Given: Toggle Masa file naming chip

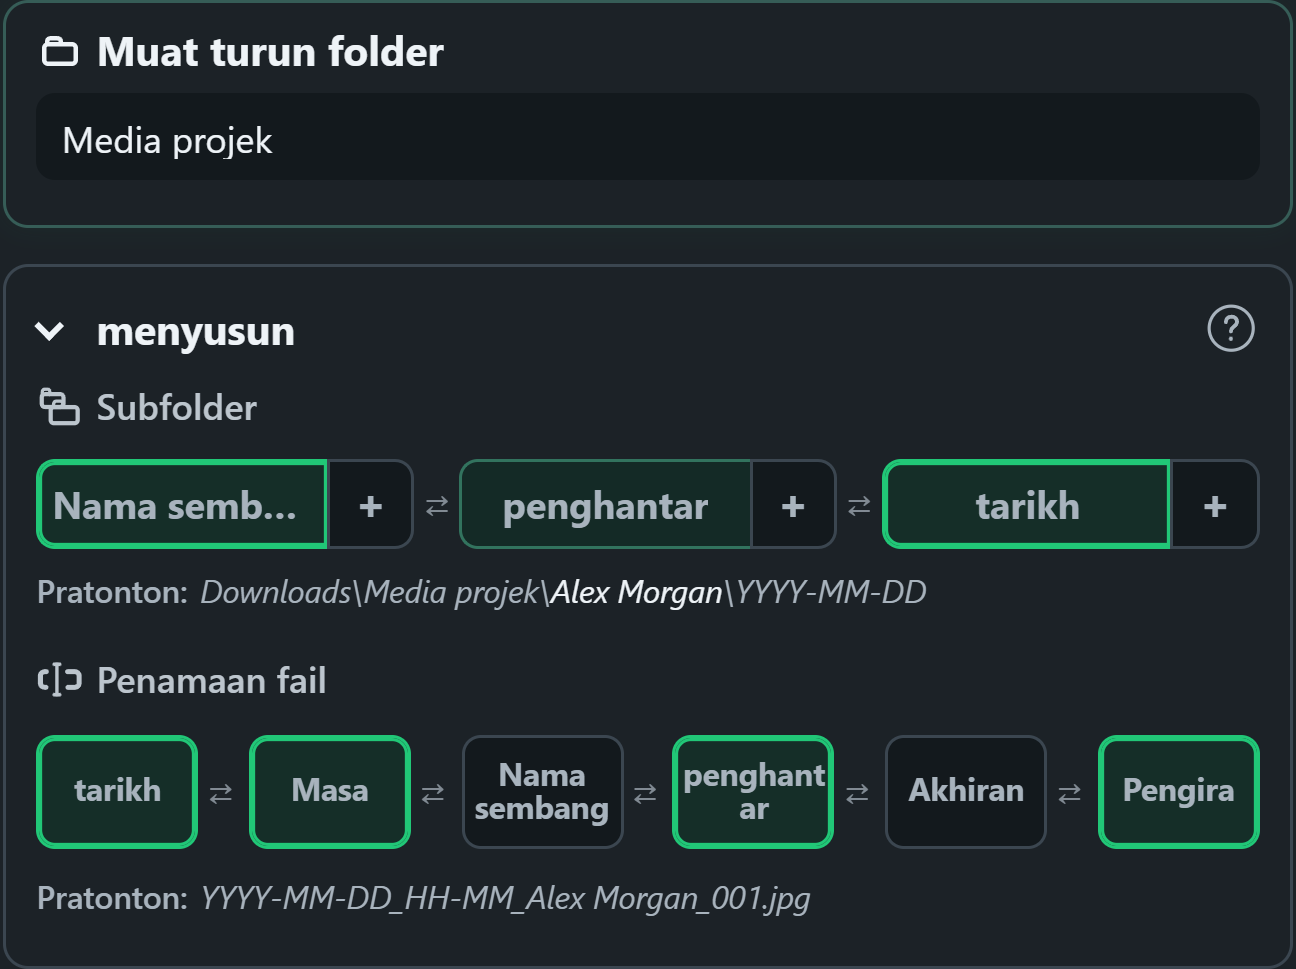Looking at the screenshot, I should [330, 791].
